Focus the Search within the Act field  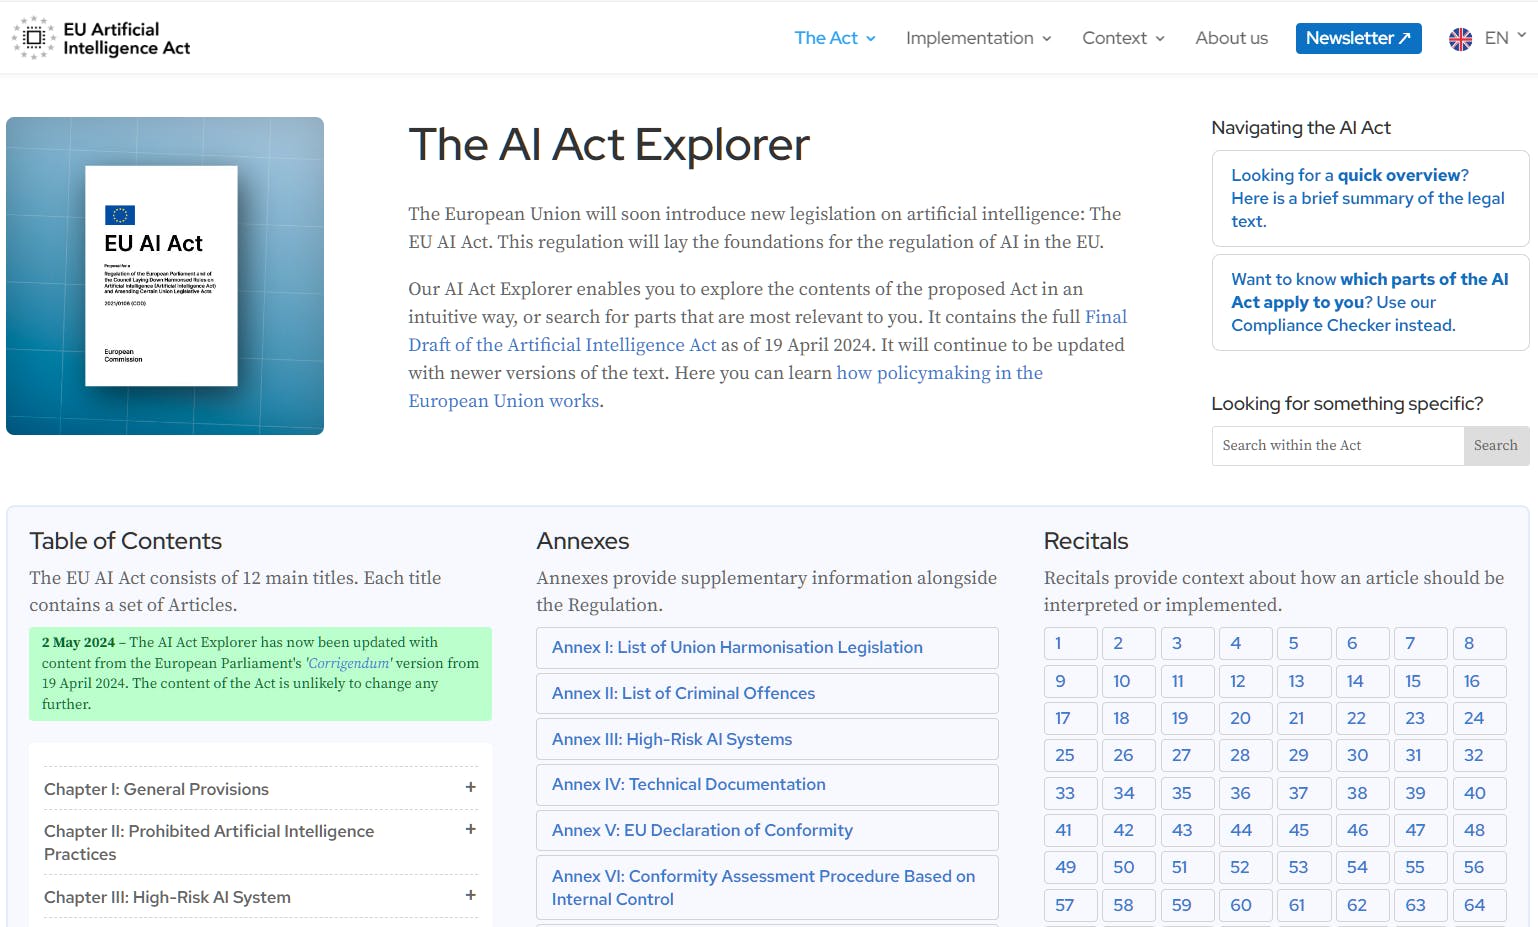[1338, 446]
